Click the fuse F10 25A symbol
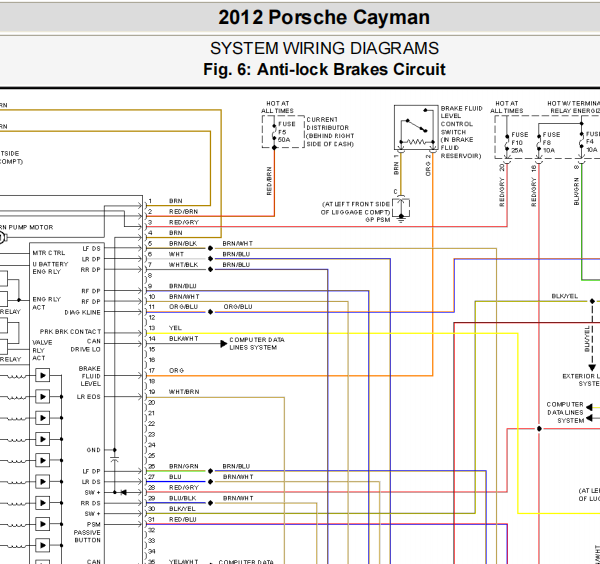The width and height of the screenshot is (600, 564). tap(507, 143)
